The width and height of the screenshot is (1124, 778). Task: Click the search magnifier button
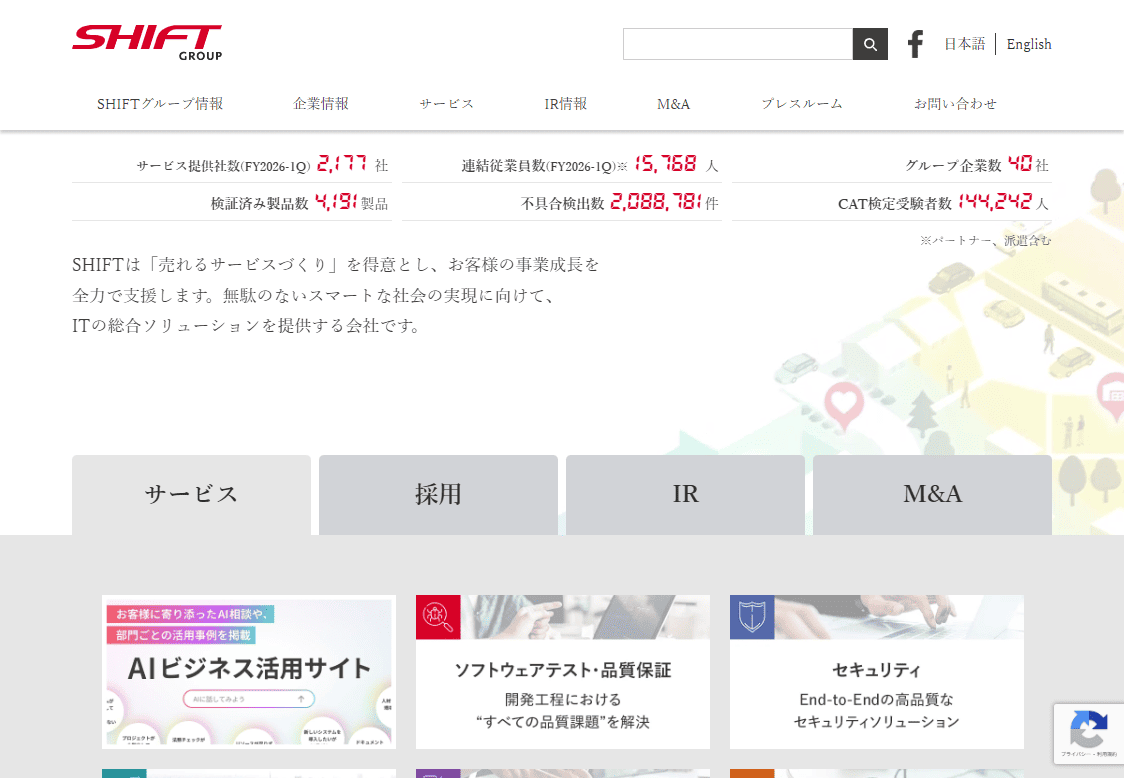pos(869,44)
